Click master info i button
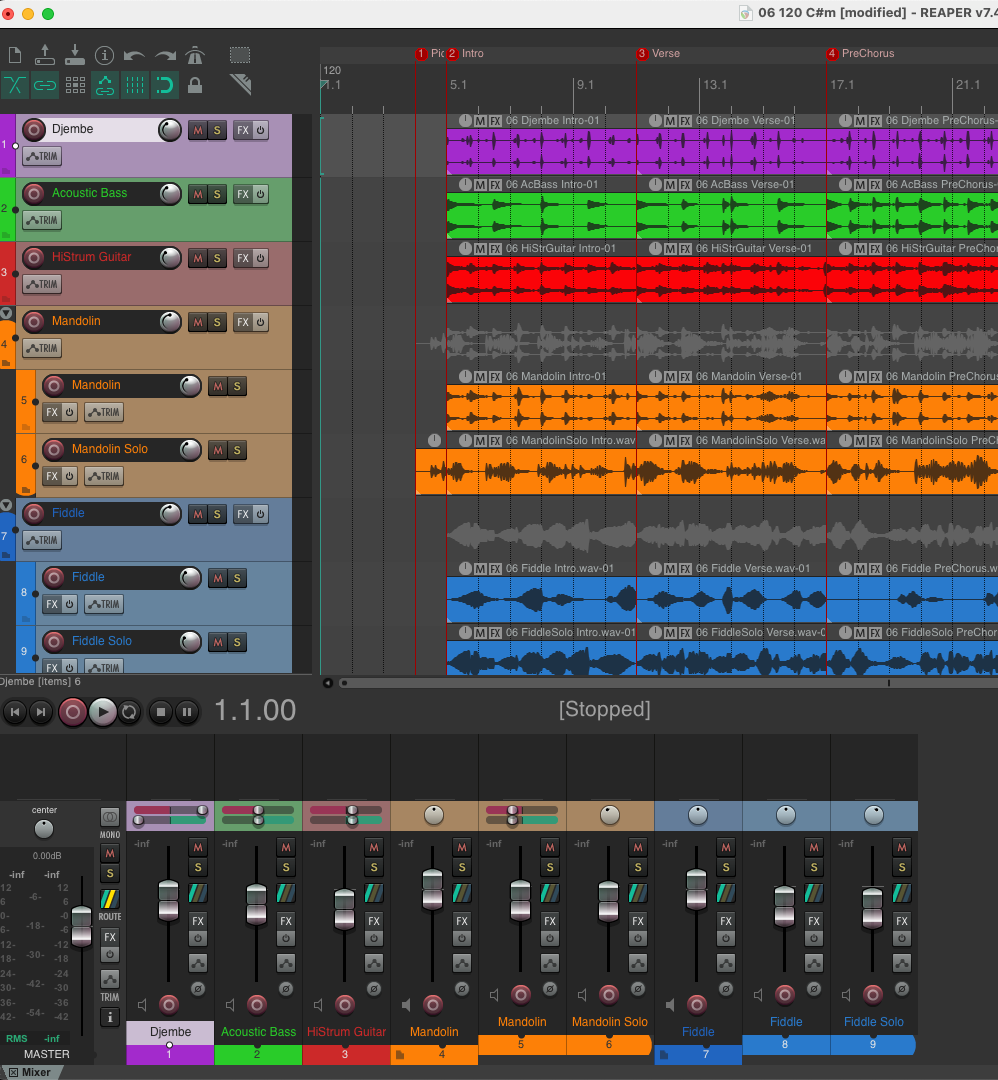Screen dimensions: 998x1080 coord(110,1017)
